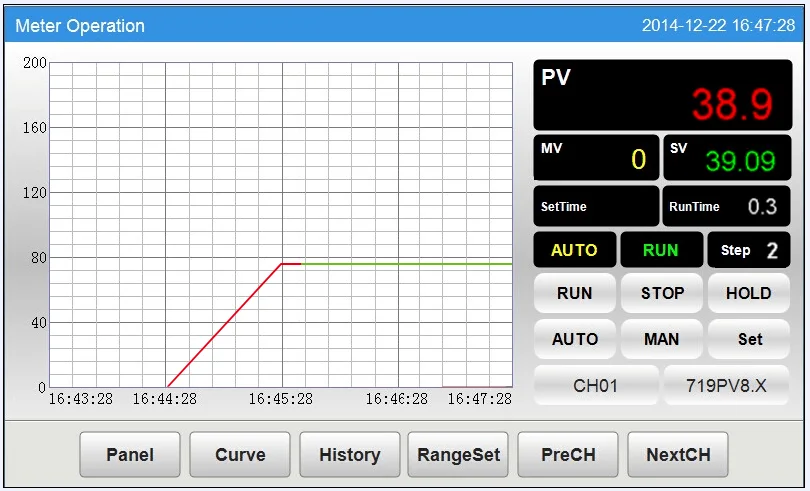Screen dimensions: 810x491
Task: Click the 160 y-axis label
Action: 35,128
